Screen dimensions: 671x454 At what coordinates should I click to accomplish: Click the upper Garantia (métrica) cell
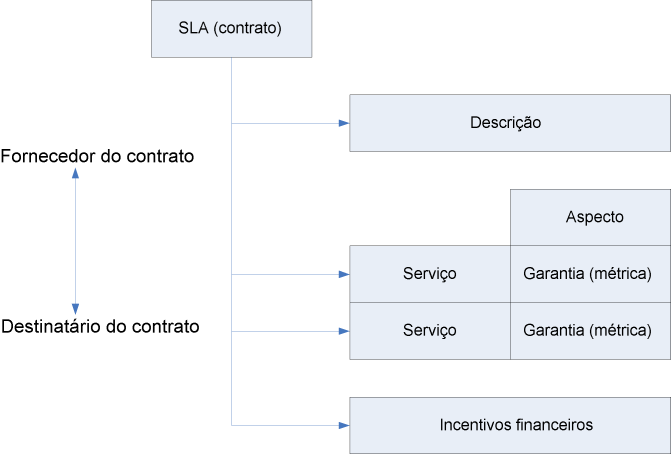point(590,273)
